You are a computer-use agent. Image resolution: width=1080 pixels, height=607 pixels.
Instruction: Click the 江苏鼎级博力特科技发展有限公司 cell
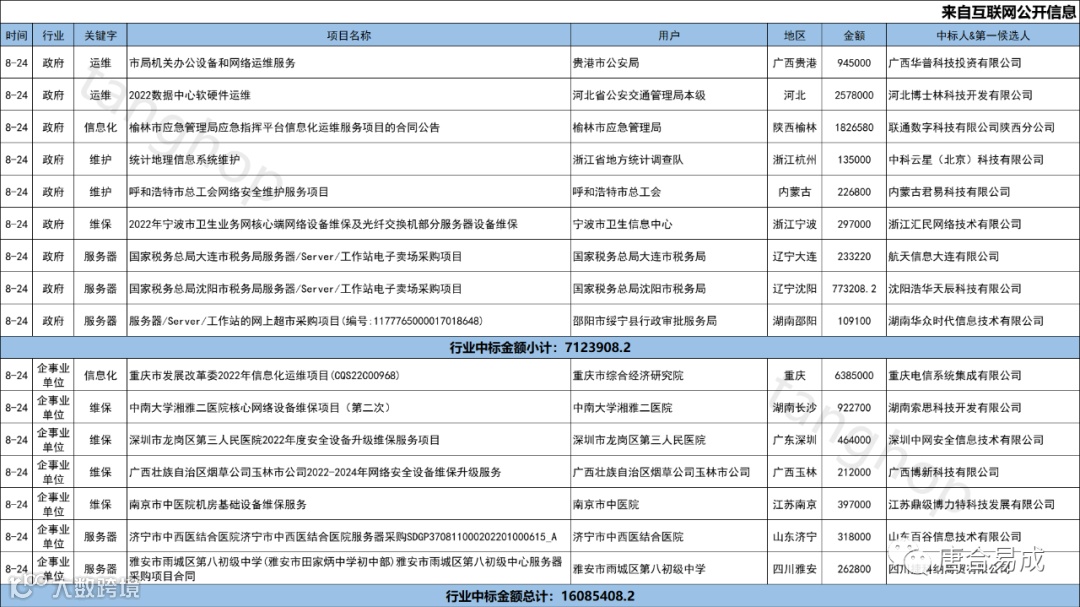pyautogui.click(x=983, y=504)
